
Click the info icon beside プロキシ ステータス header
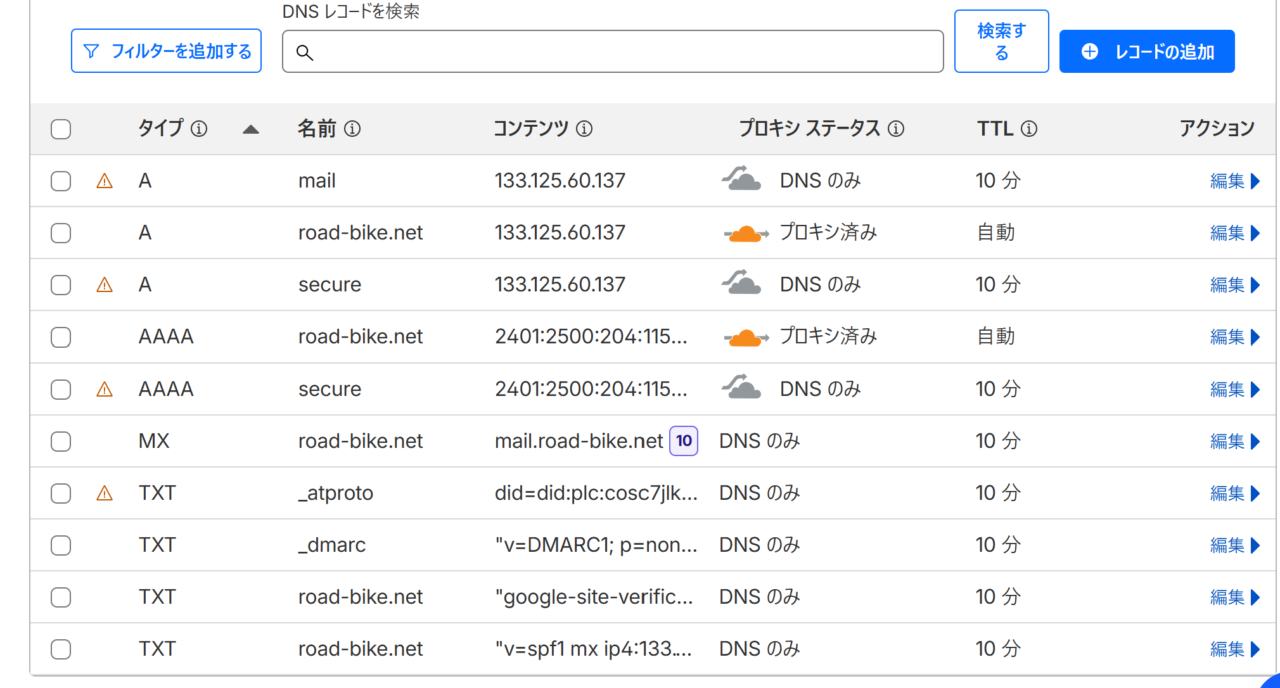896,129
